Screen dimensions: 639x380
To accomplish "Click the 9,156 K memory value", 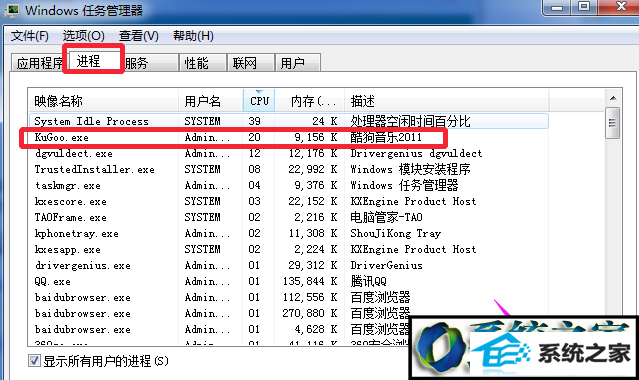I will [315, 137].
